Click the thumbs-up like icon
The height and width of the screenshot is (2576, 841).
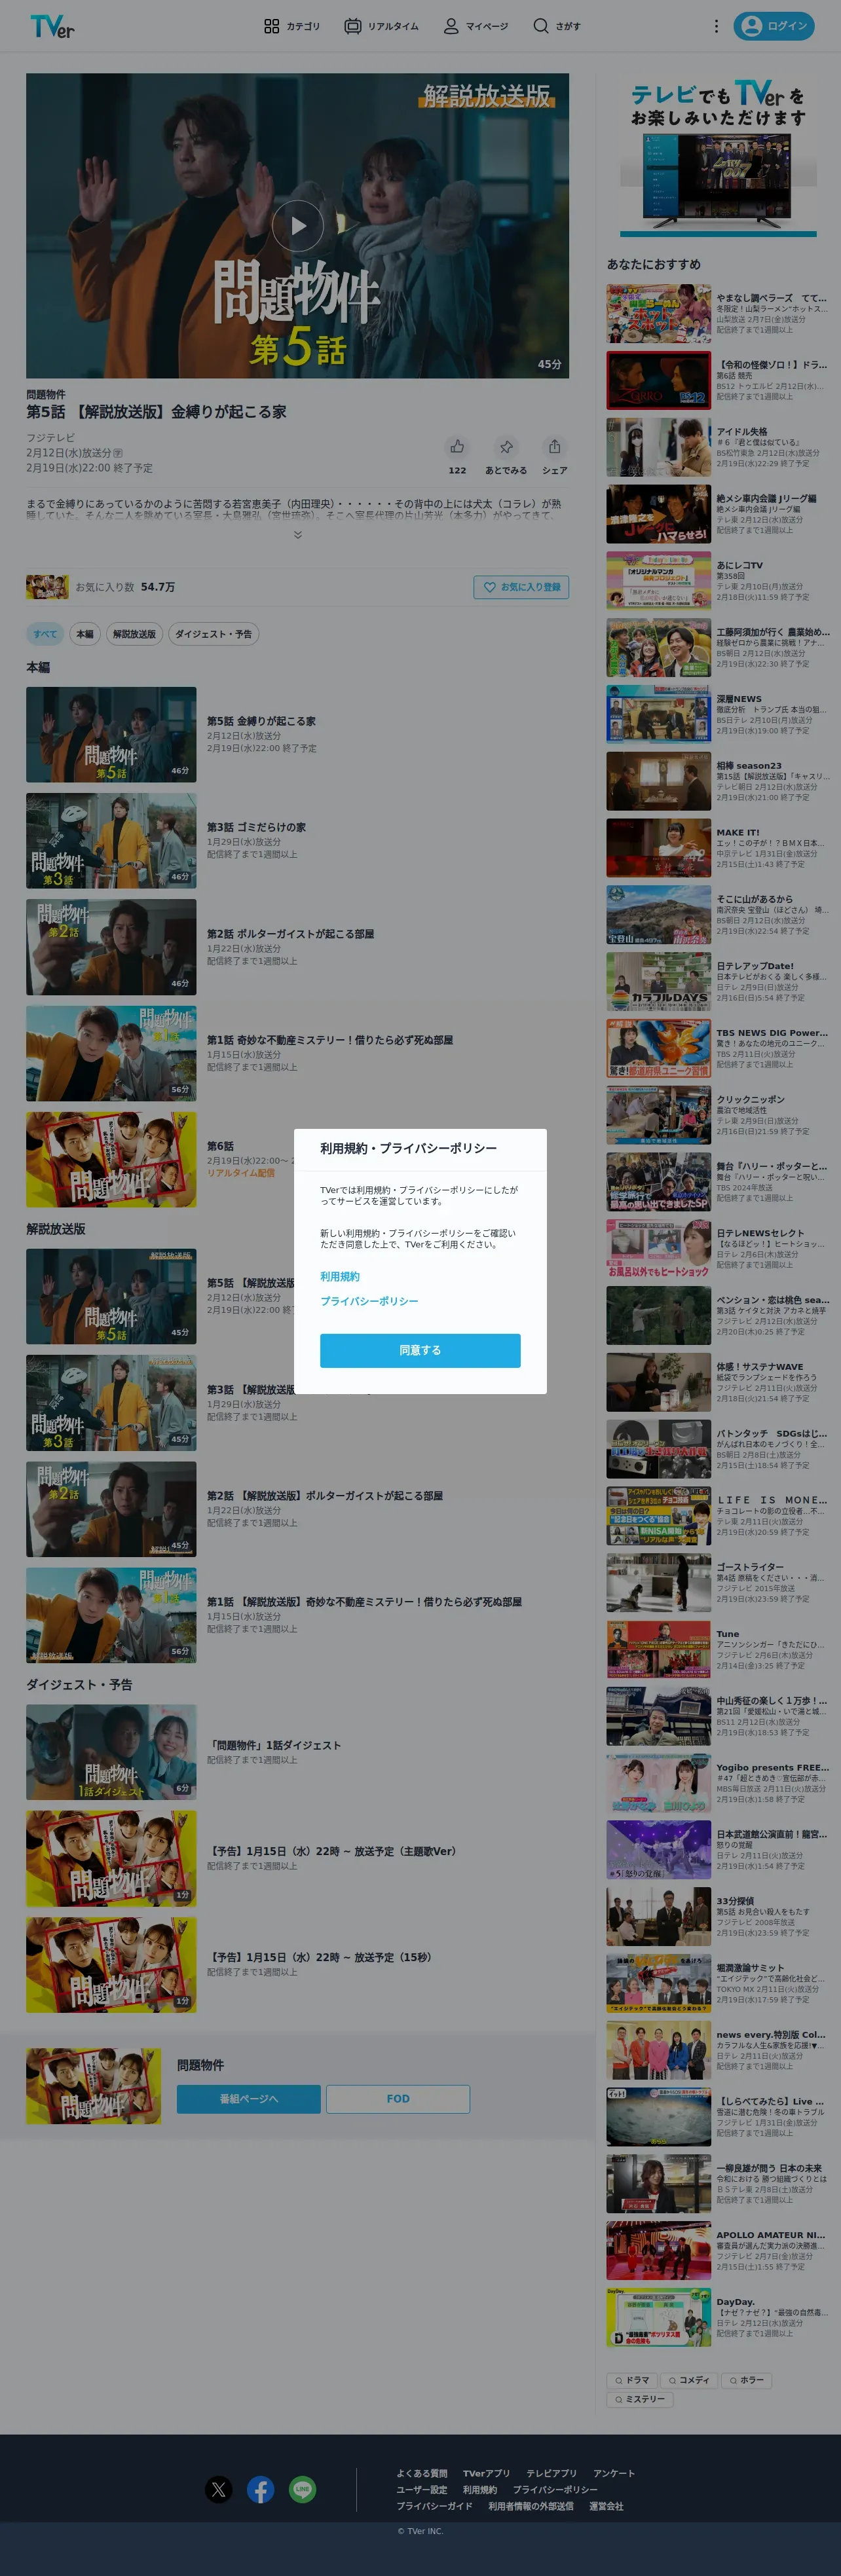tap(457, 447)
